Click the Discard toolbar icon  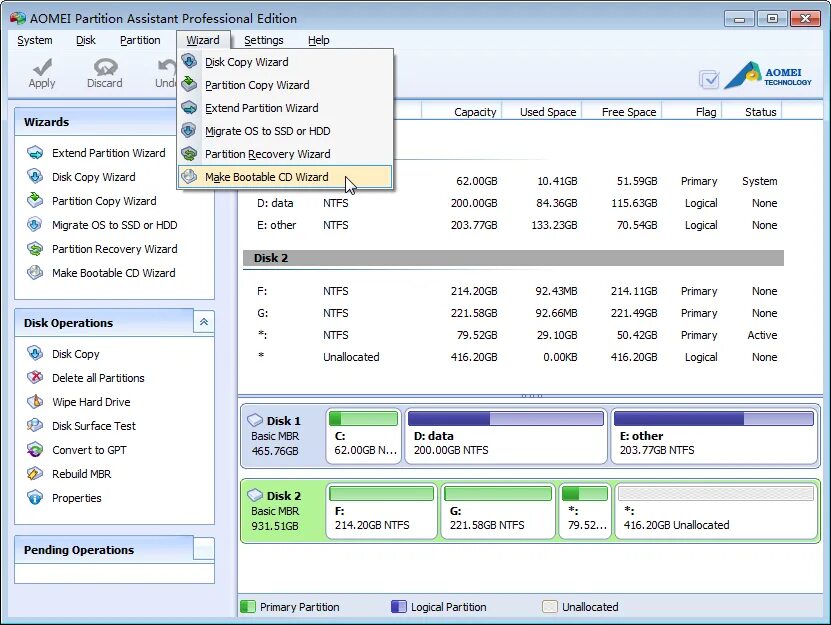[x=105, y=67]
